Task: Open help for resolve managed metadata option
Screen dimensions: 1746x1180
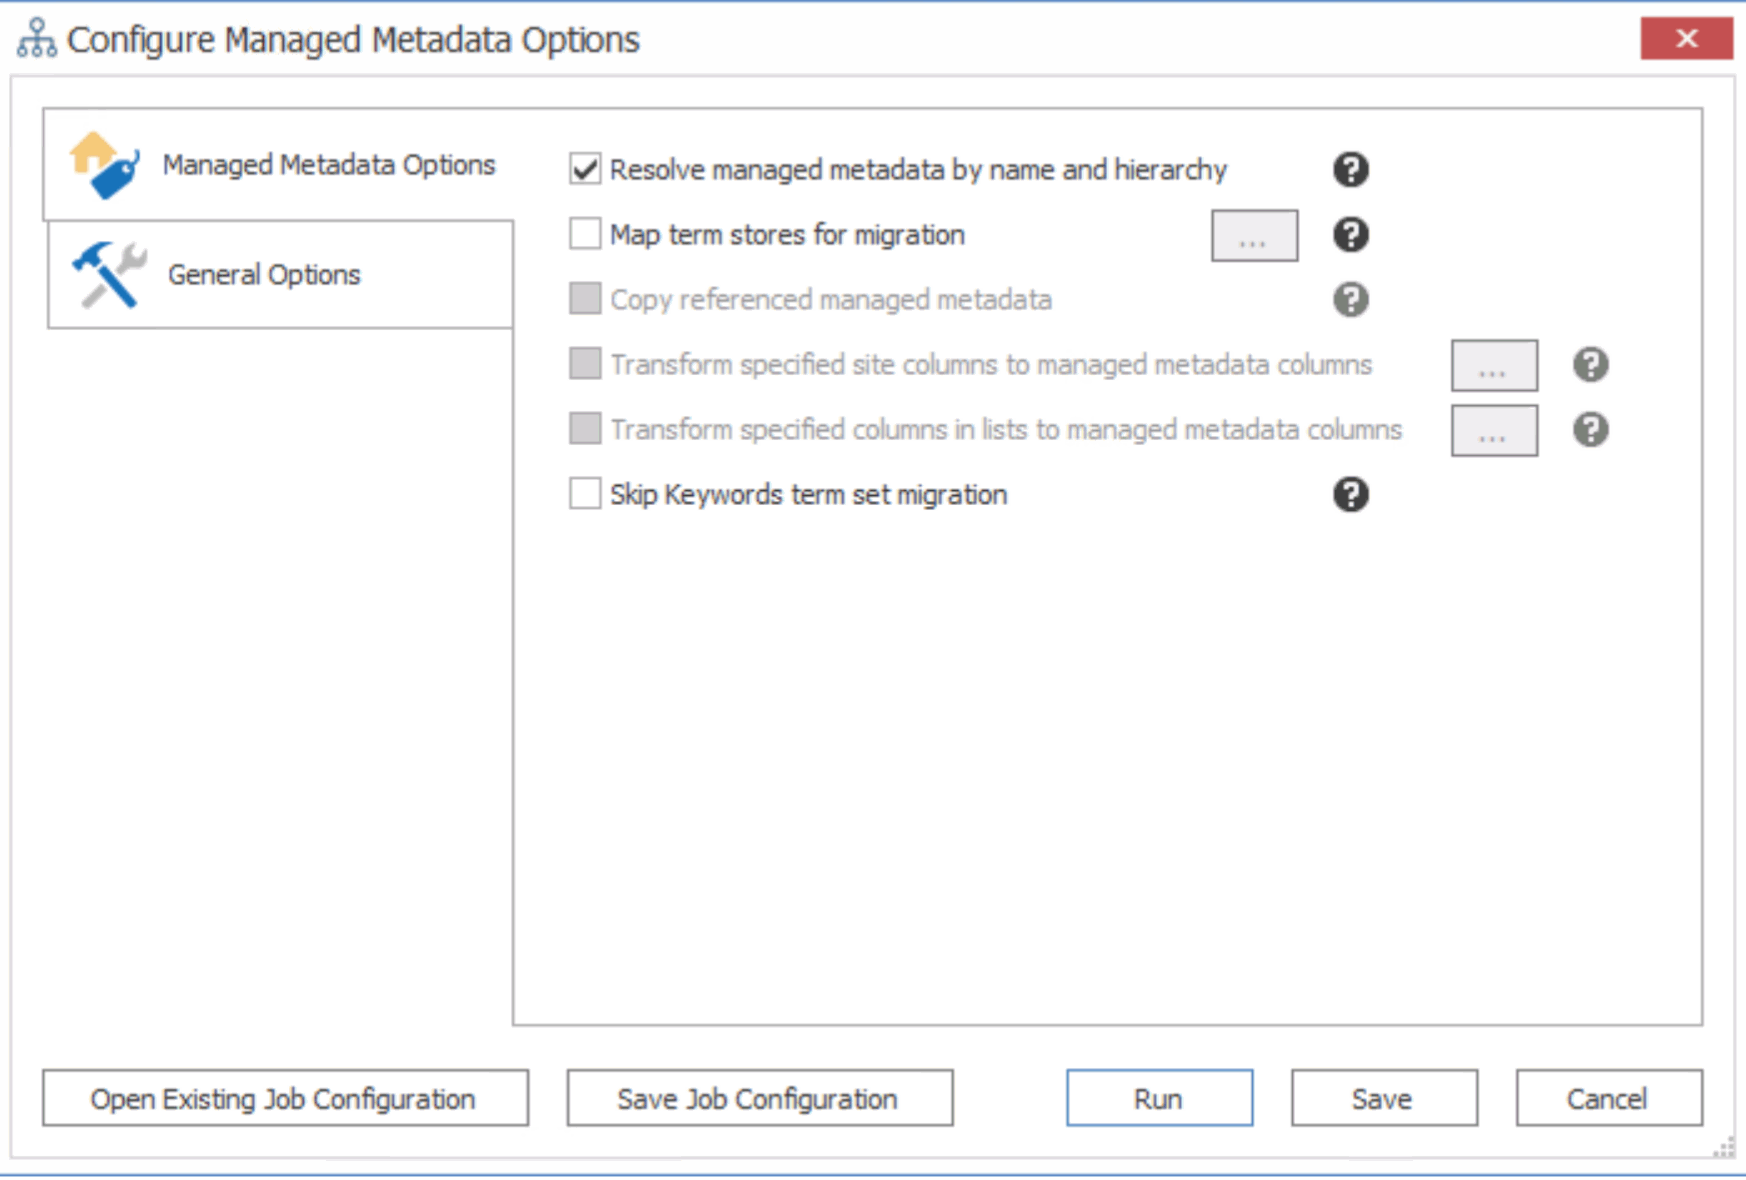Action: (1349, 170)
